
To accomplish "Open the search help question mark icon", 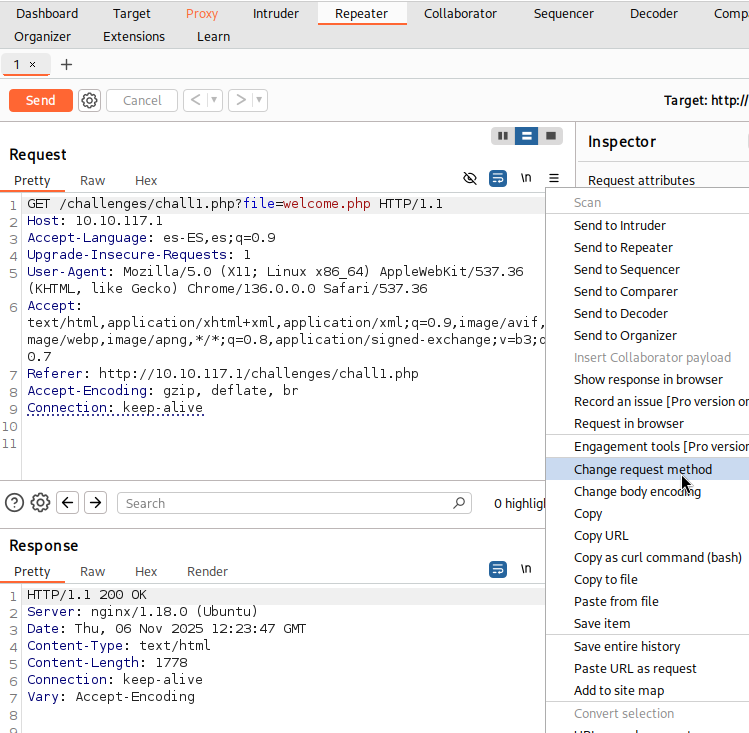I will [14, 503].
